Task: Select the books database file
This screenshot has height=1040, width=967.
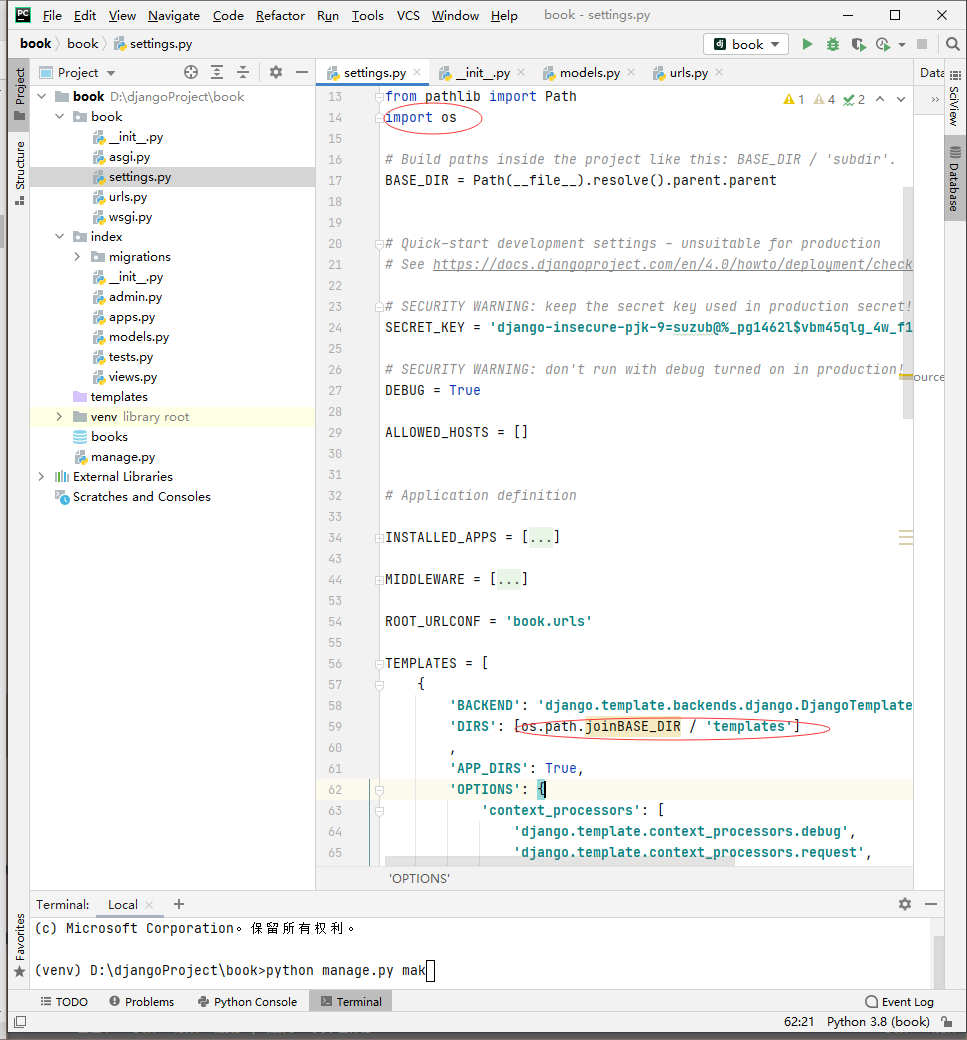Action: tap(109, 436)
